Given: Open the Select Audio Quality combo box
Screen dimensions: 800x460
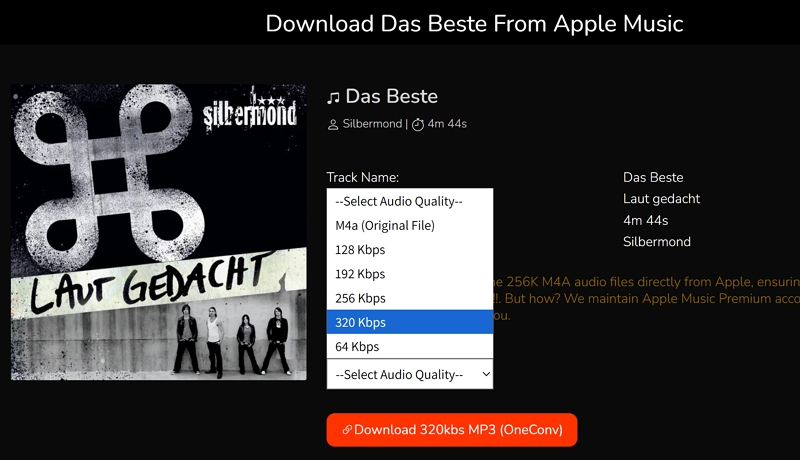Looking at the screenshot, I should click(410, 374).
